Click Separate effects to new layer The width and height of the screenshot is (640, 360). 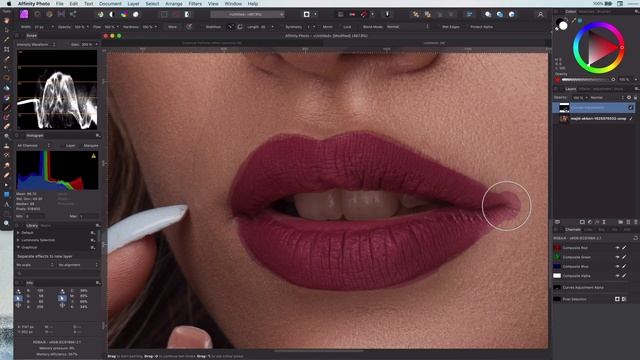pyautogui.click(x=44, y=256)
